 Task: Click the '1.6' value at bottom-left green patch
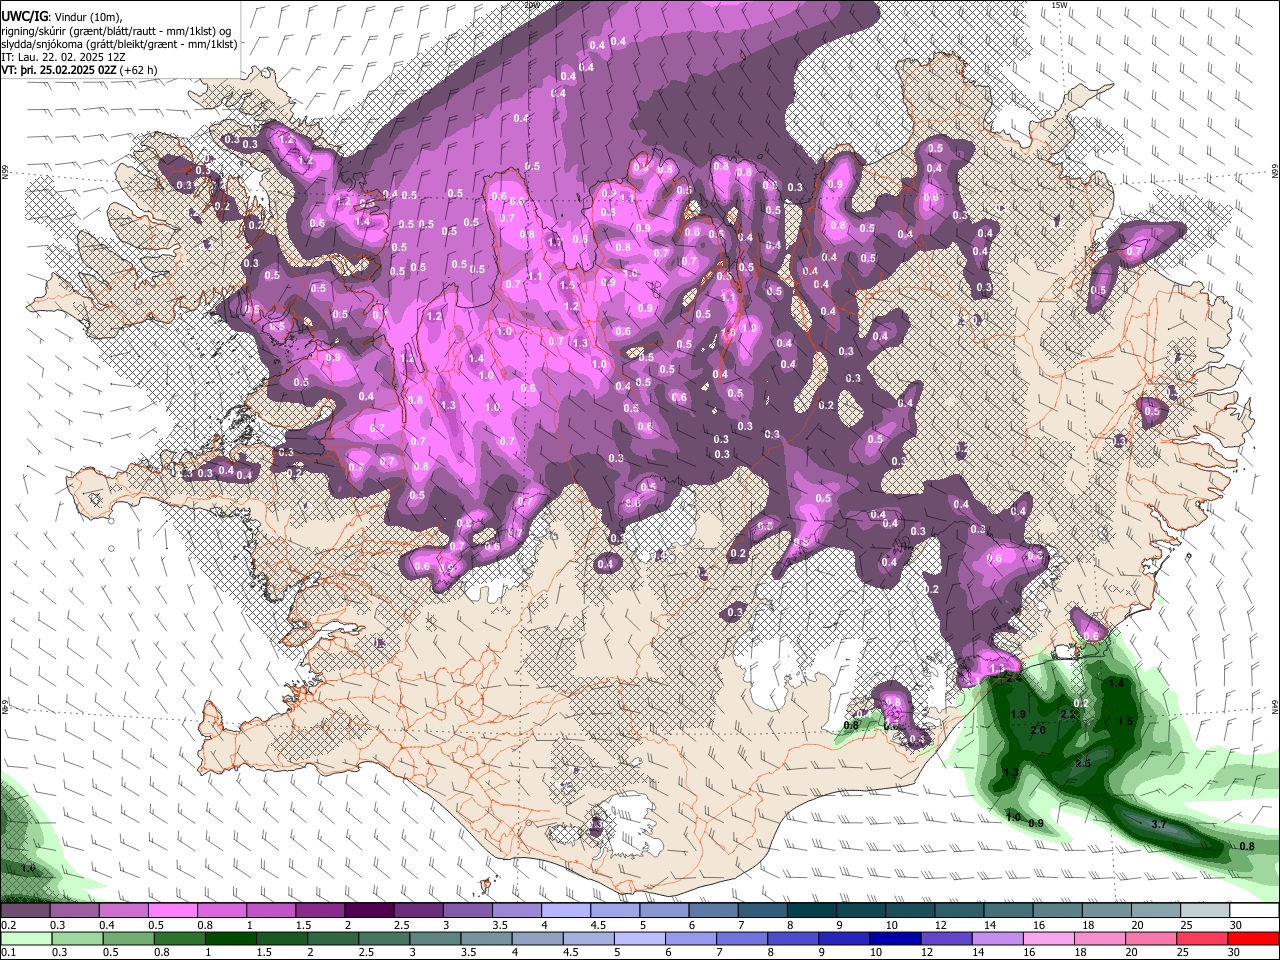click(28, 869)
